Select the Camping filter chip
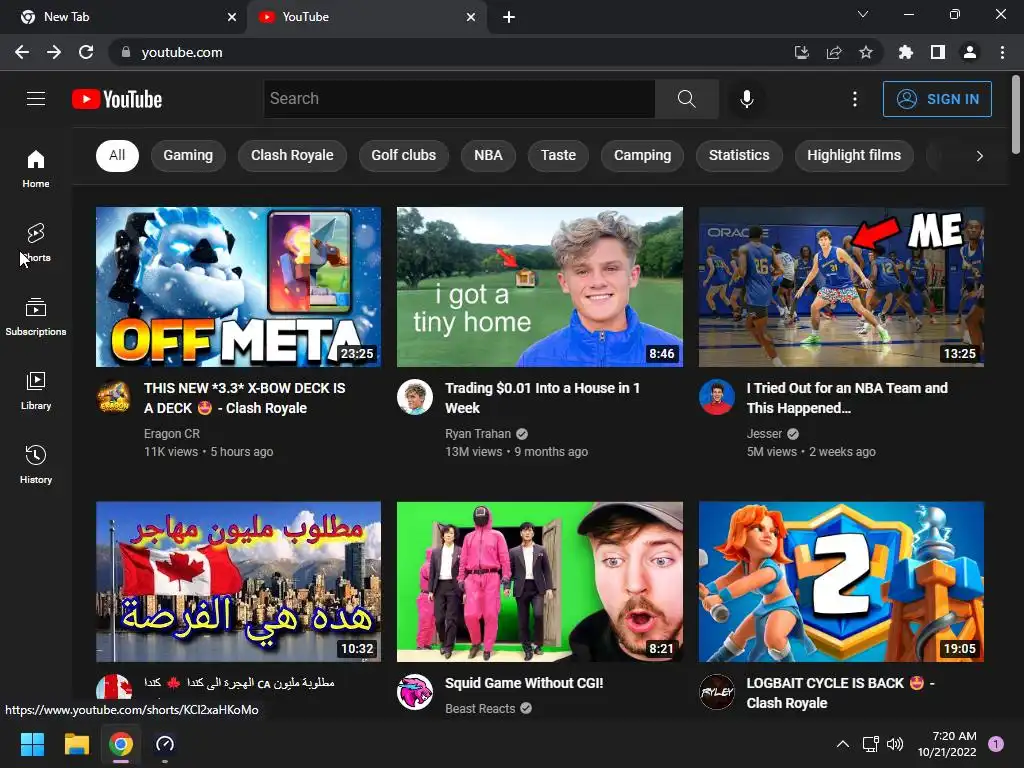This screenshot has width=1024, height=768. click(x=643, y=155)
